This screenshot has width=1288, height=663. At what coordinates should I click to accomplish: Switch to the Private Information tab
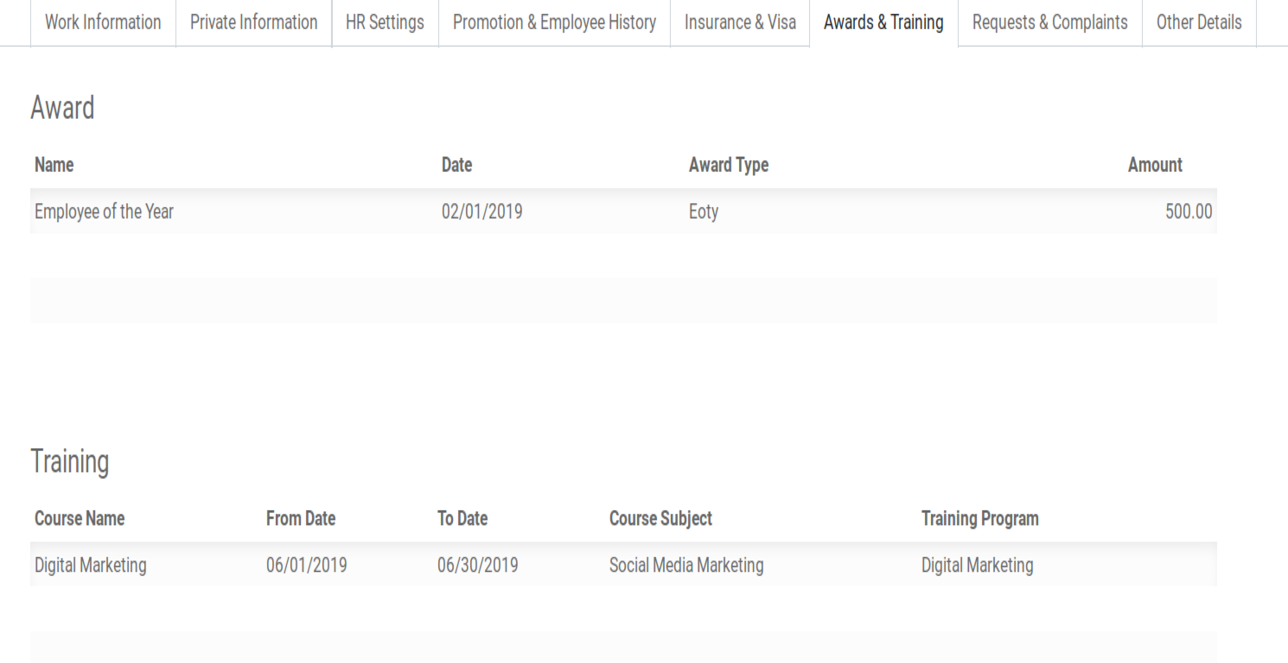point(253,22)
